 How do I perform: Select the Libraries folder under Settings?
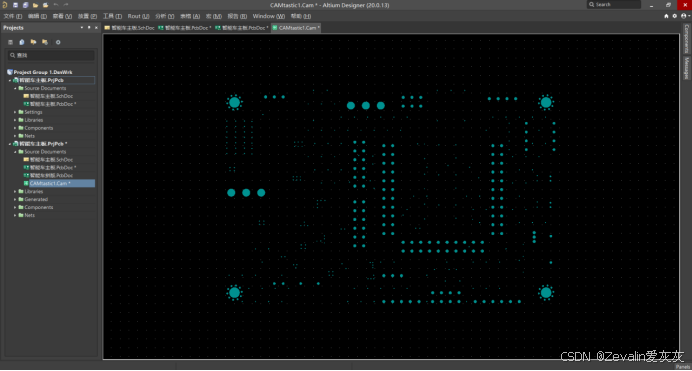[x=34, y=120]
